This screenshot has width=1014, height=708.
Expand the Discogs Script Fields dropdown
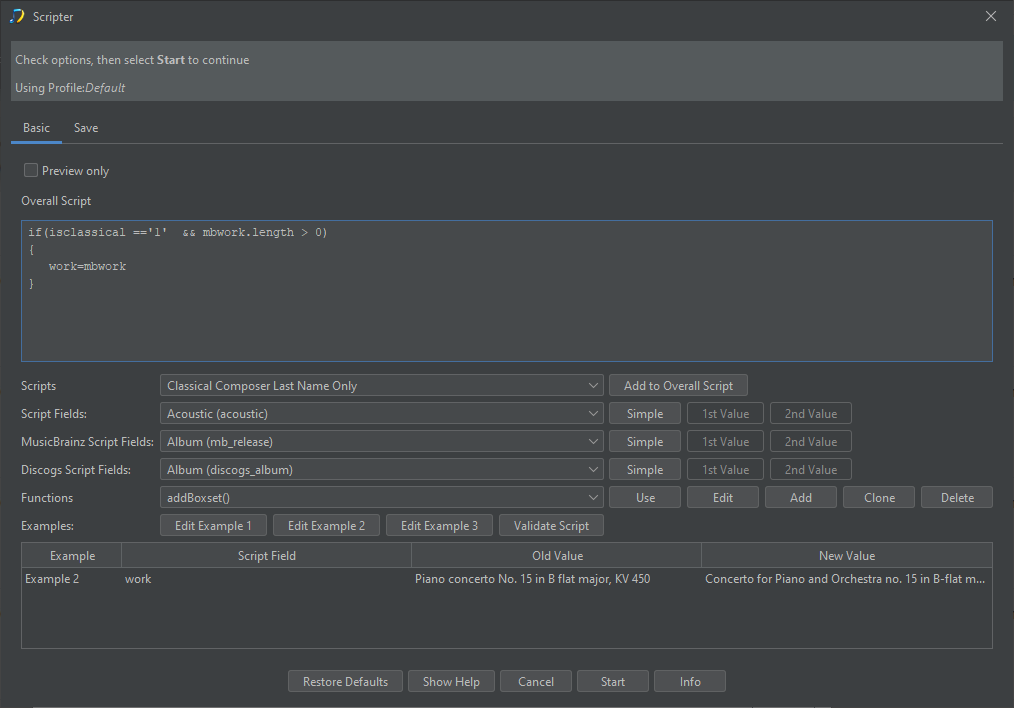point(381,470)
